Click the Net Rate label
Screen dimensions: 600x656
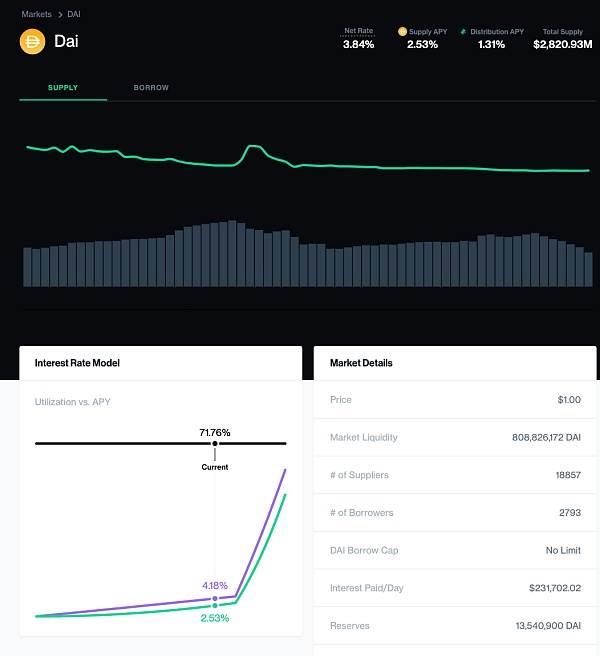359,31
